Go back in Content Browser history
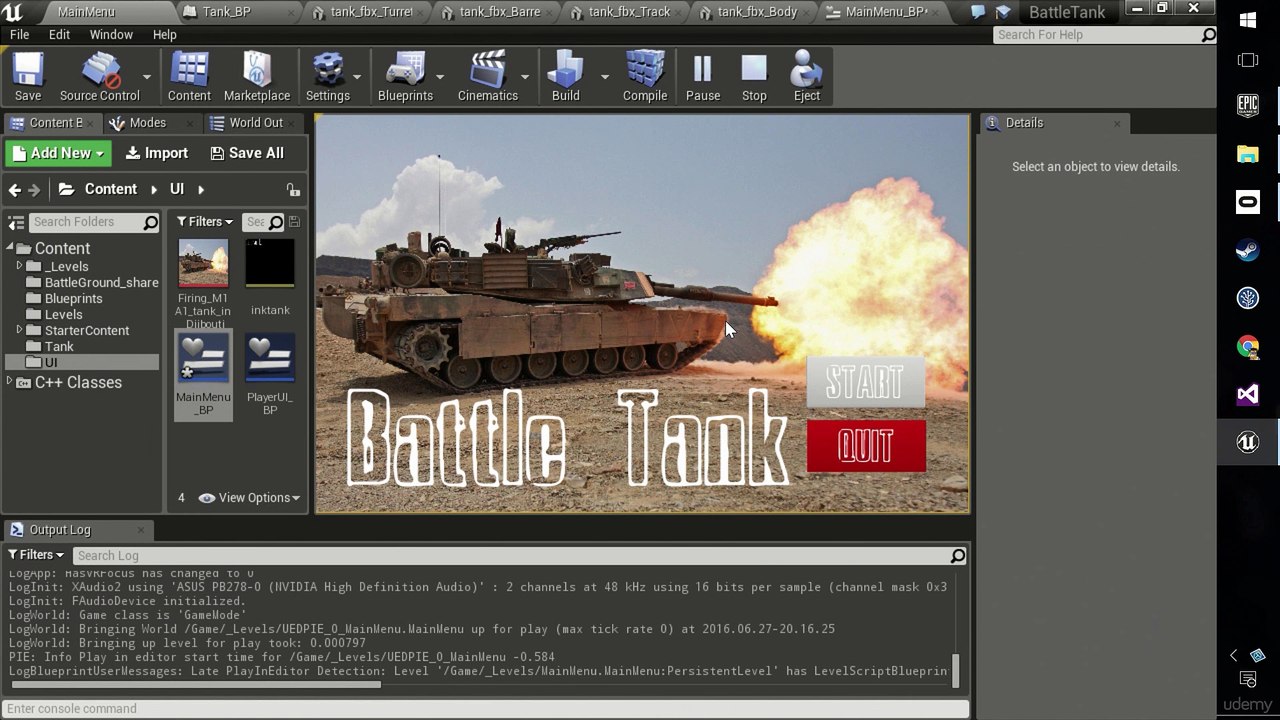 tap(15, 189)
